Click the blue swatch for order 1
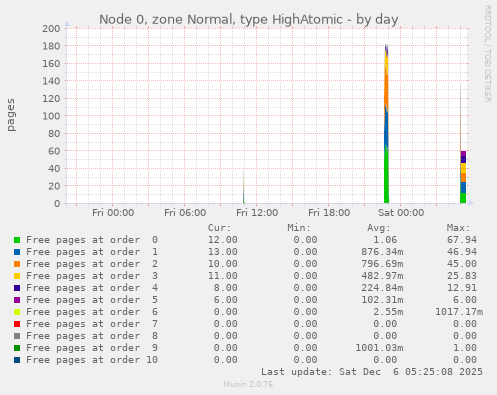The width and height of the screenshot is (497, 395). [x=17, y=252]
